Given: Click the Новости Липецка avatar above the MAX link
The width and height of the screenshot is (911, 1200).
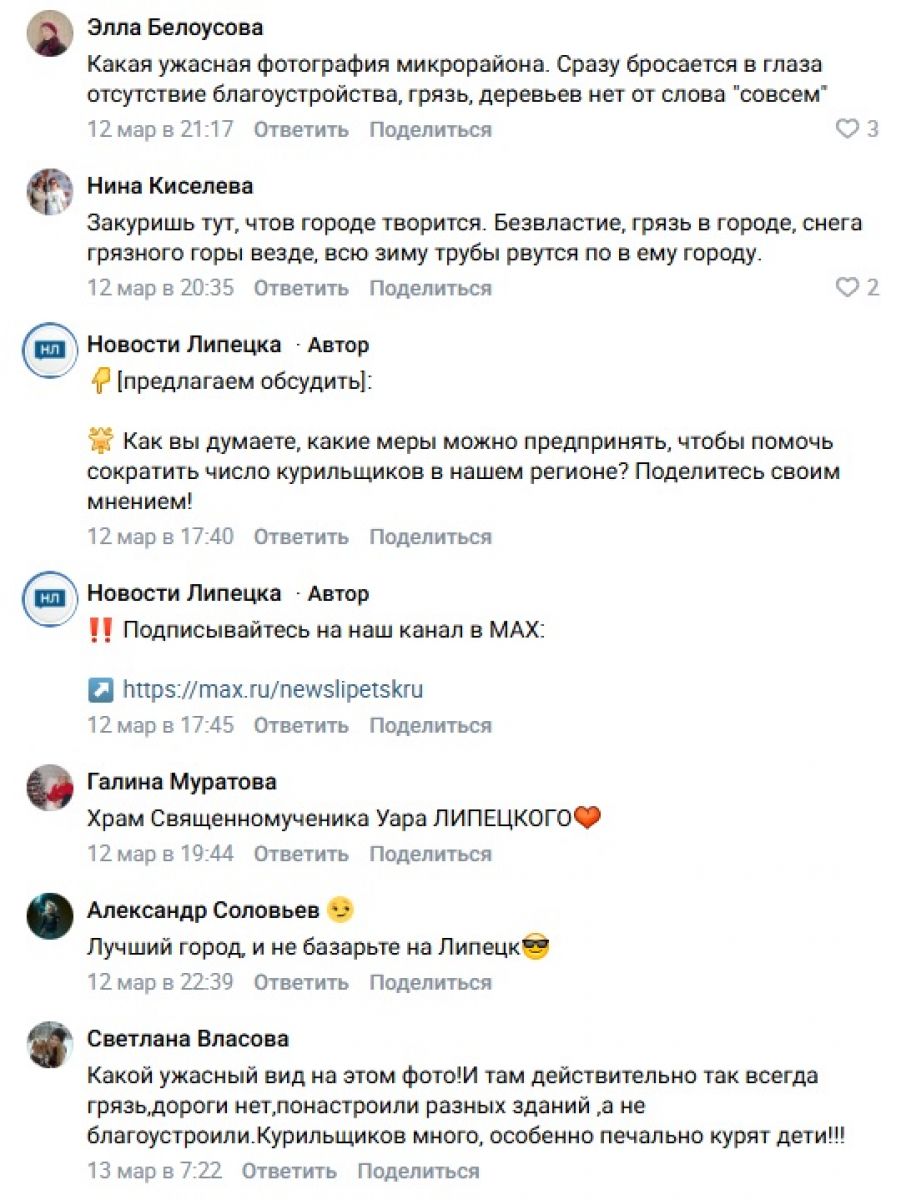Looking at the screenshot, I should pos(50,598).
